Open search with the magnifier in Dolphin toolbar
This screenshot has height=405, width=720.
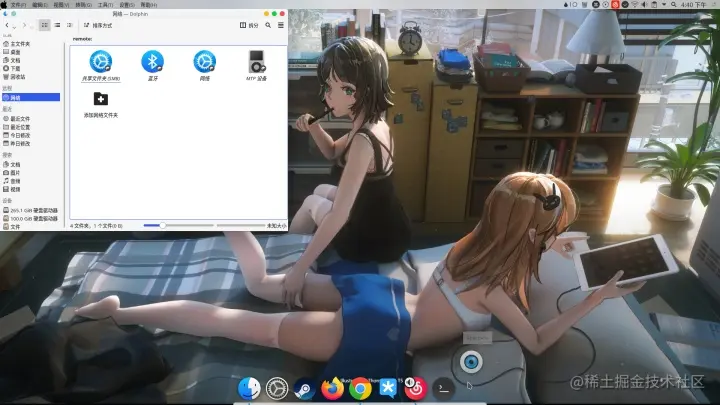[x=268, y=25]
